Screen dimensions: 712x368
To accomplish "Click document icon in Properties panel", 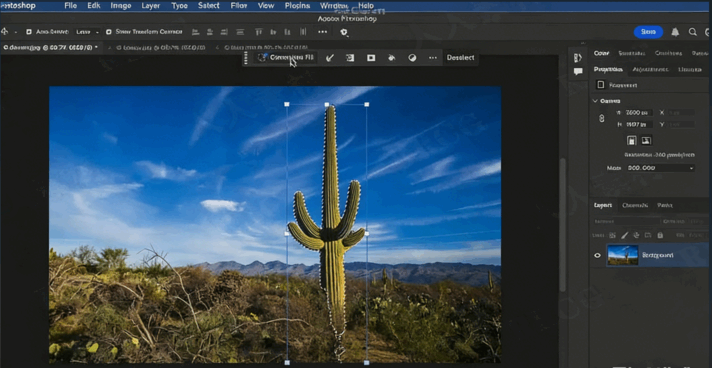I will click(601, 85).
